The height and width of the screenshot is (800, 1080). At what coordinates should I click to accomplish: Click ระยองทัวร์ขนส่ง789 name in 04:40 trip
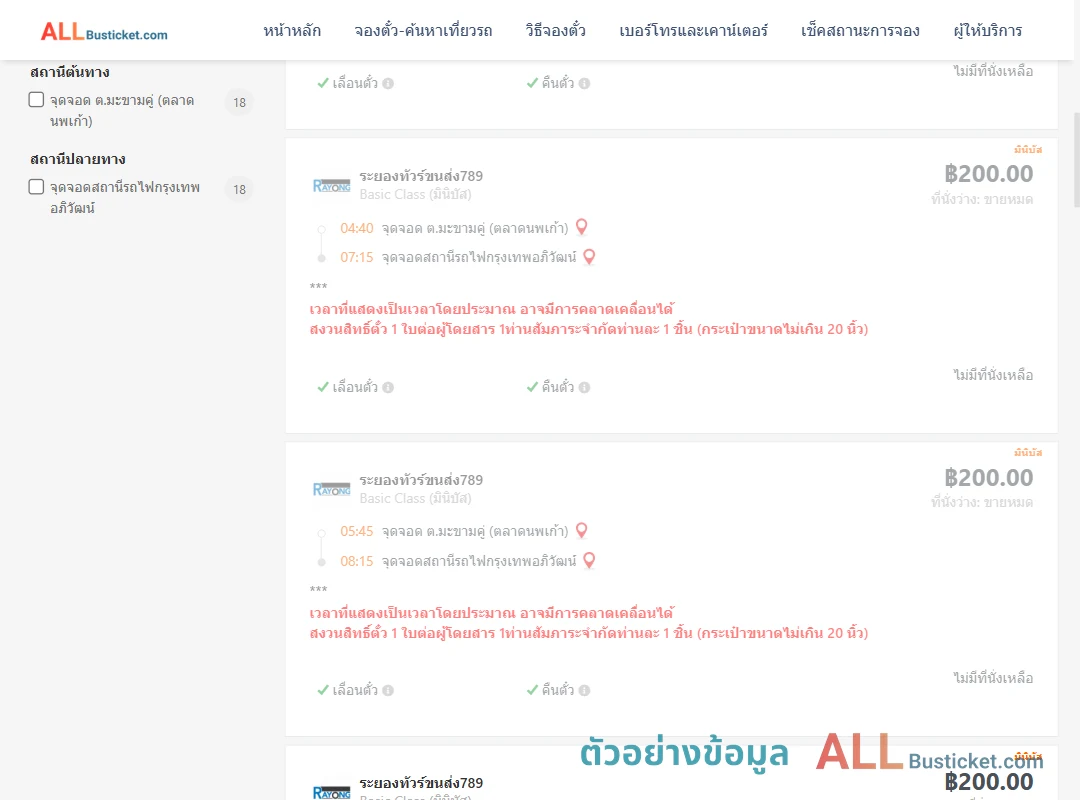pos(421,176)
